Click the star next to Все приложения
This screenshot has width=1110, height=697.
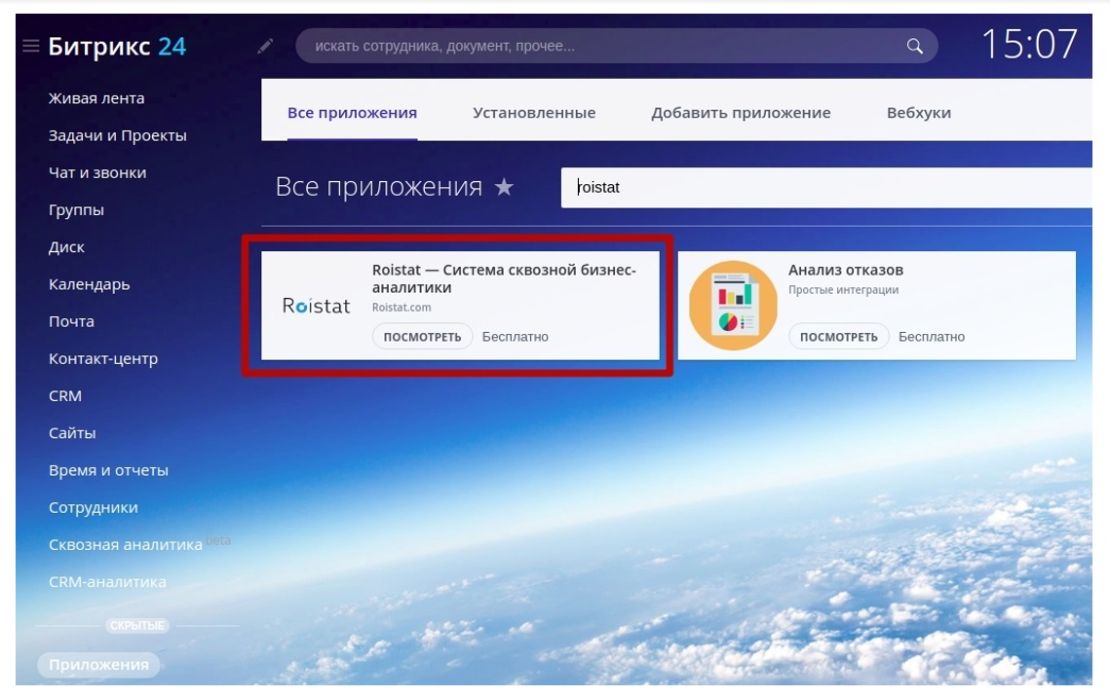point(504,187)
